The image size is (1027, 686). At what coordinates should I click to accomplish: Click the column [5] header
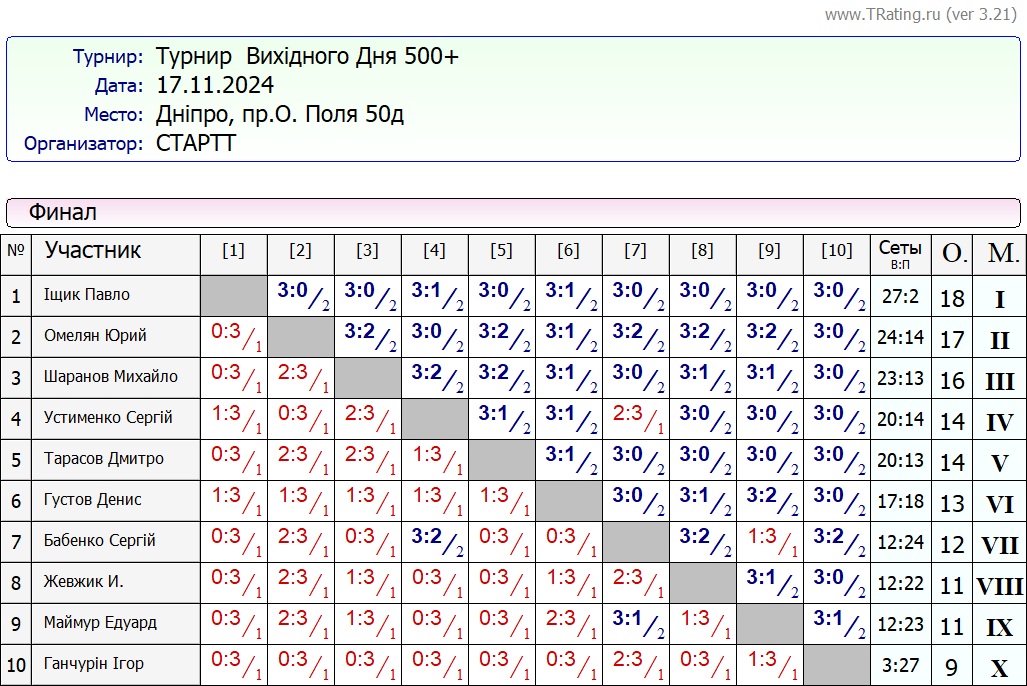pyautogui.click(x=501, y=251)
